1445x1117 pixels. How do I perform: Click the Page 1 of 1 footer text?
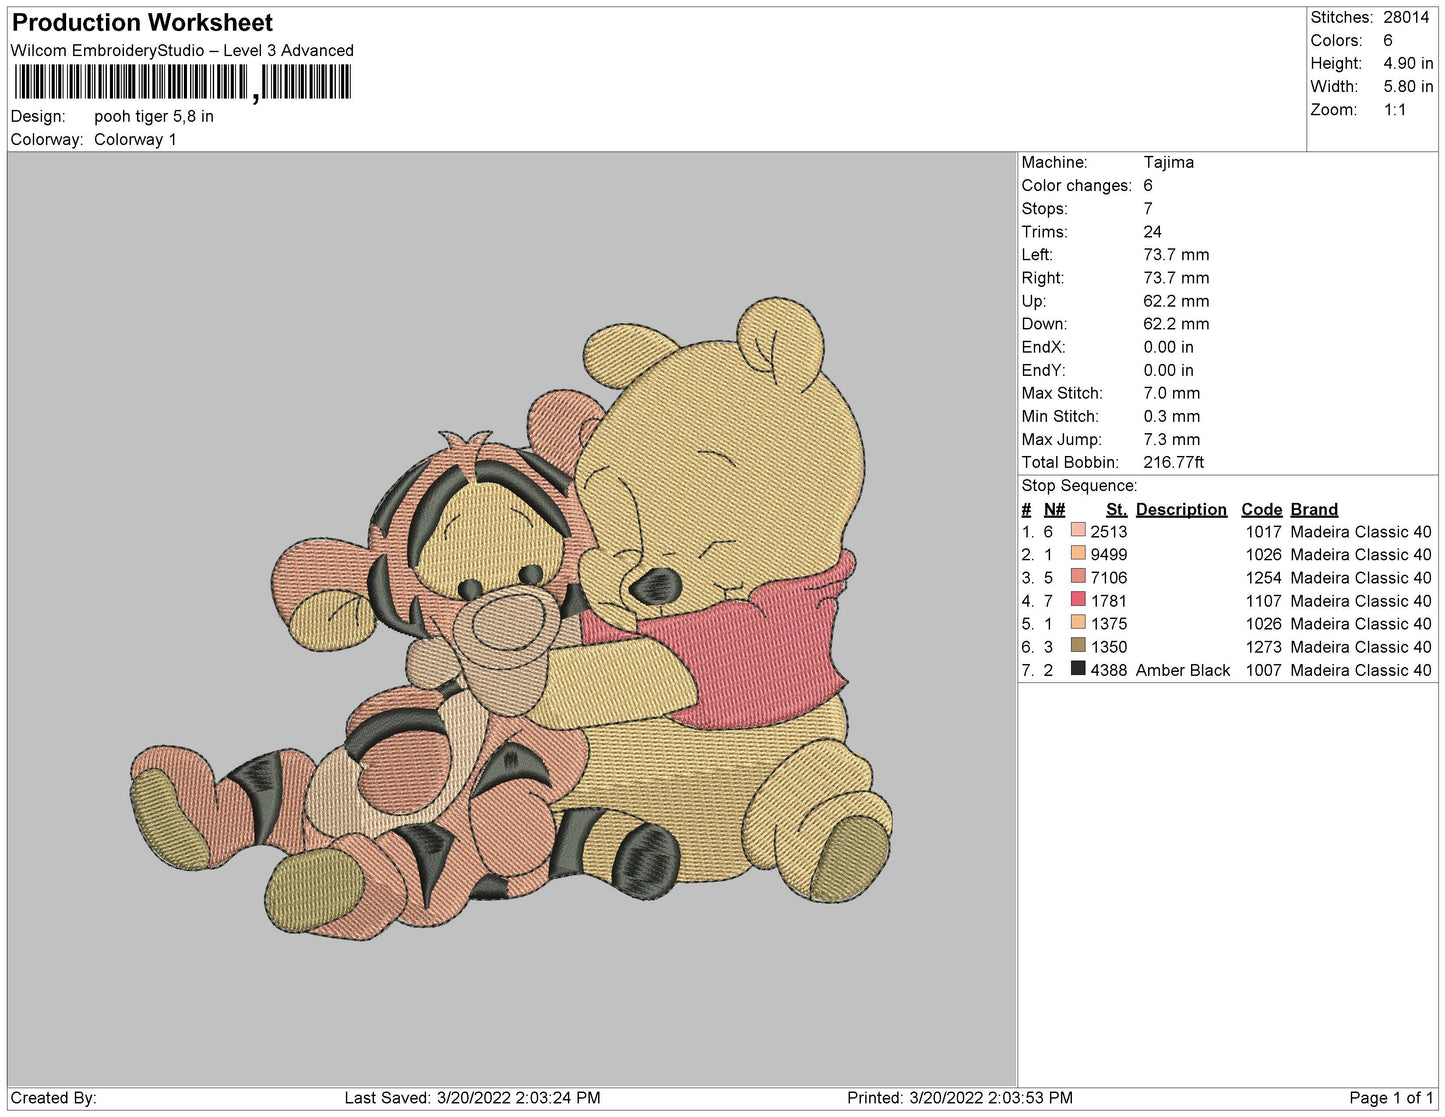point(1390,1097)
